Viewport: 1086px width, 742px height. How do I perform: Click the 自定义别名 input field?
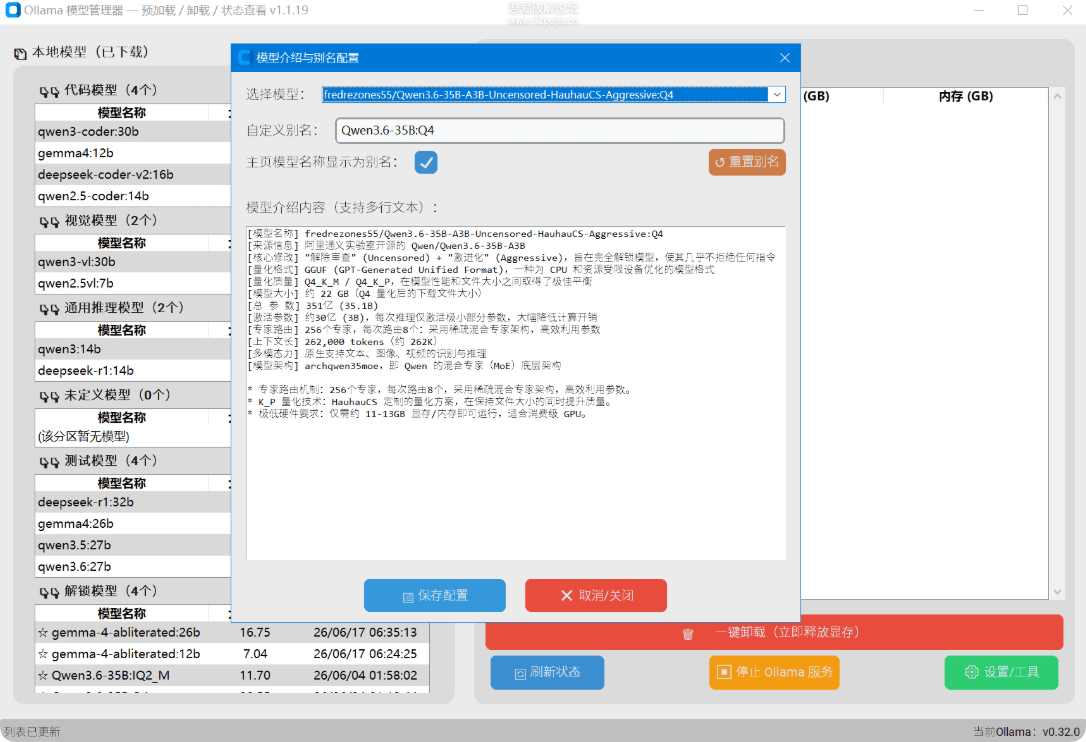(560, 130)
